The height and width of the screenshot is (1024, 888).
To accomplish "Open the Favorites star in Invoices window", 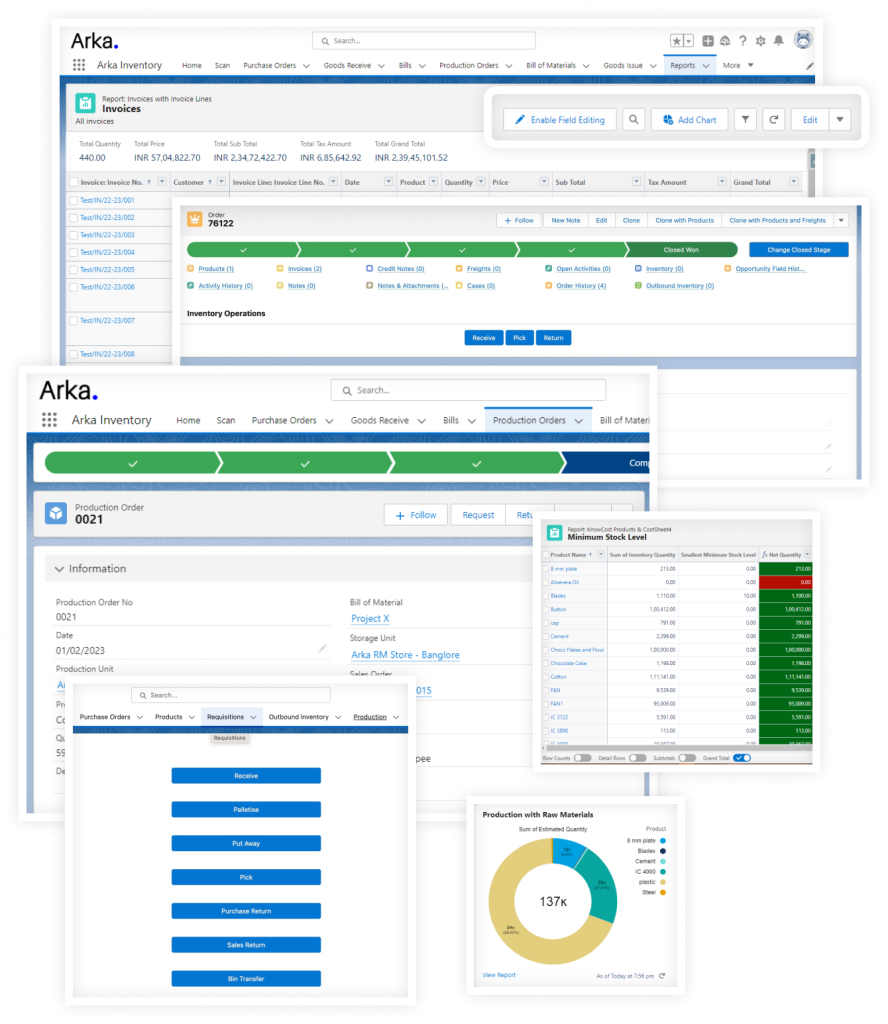I will pyautogui.click(x=676, y=41).
